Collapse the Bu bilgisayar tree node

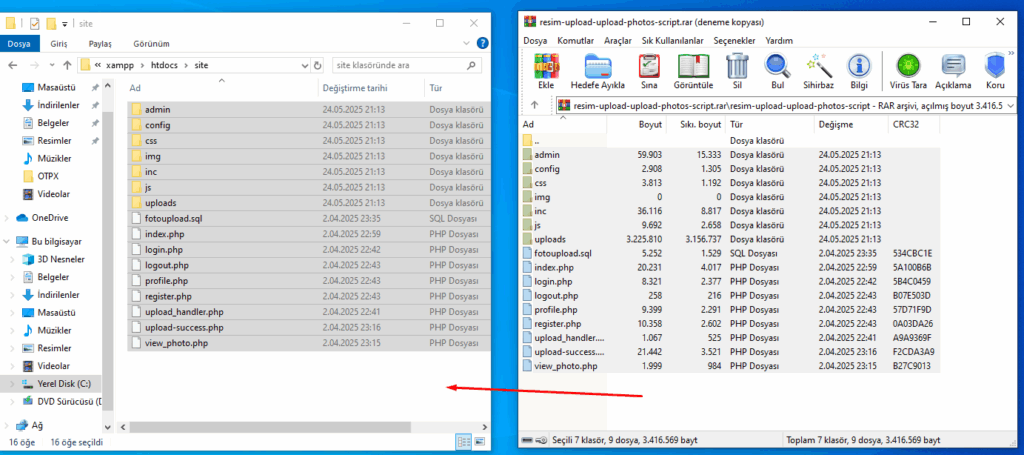(x=7, y=242)
